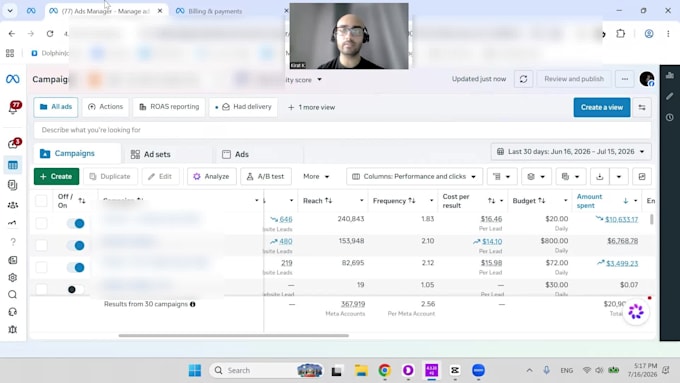Open the $10,633.17 amount spent link

coord(621,219)
